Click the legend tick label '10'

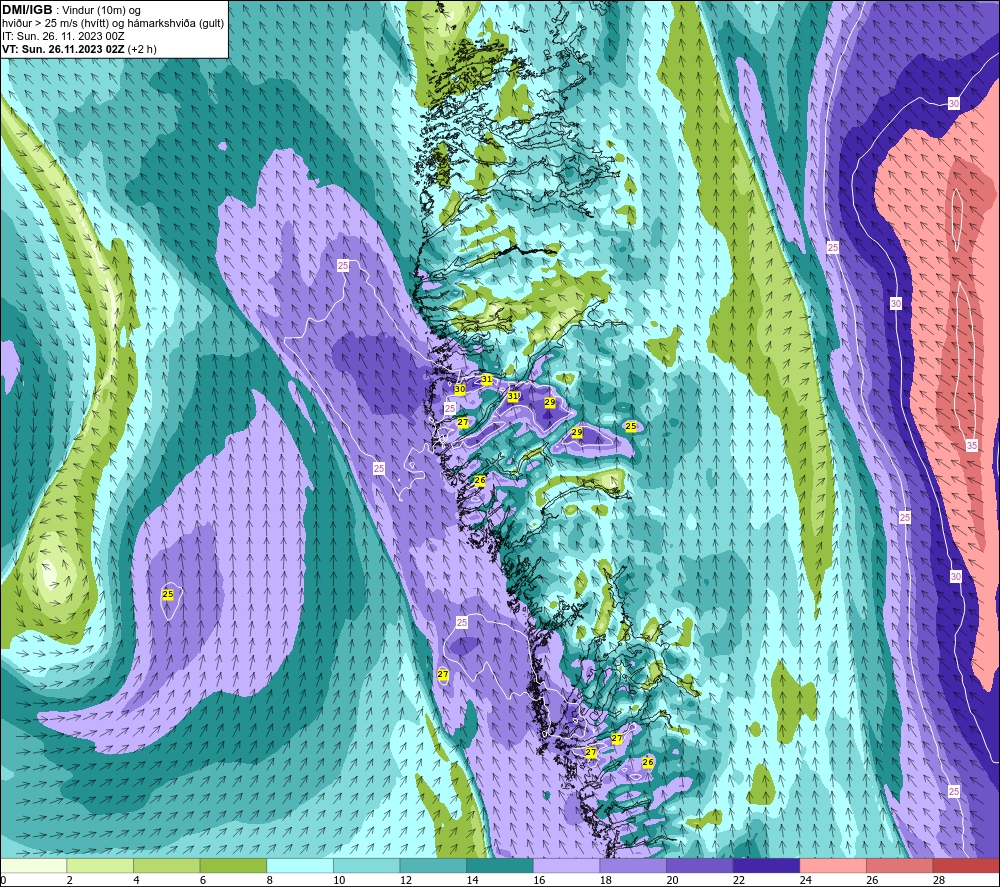click(x=339, y=880)
